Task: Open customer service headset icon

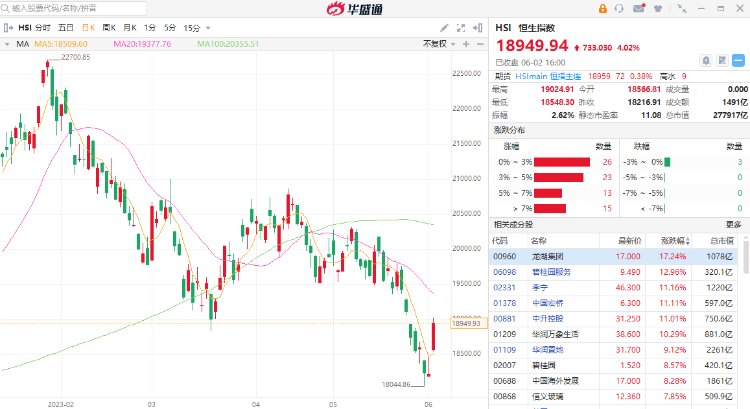Action: click(619, 9)
